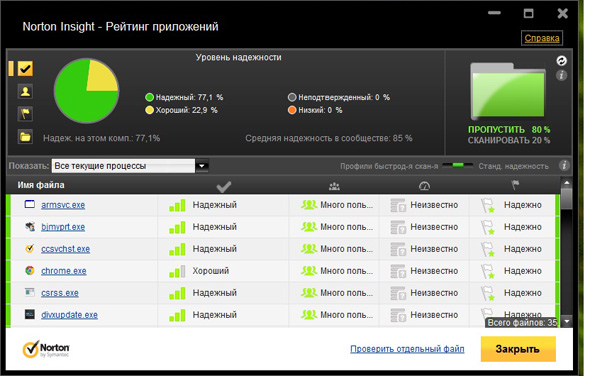Click Хороший rating in chrome.exe row
Image resolution: width=590 pixels, height=376 pixels.
(x=211, y=271)
